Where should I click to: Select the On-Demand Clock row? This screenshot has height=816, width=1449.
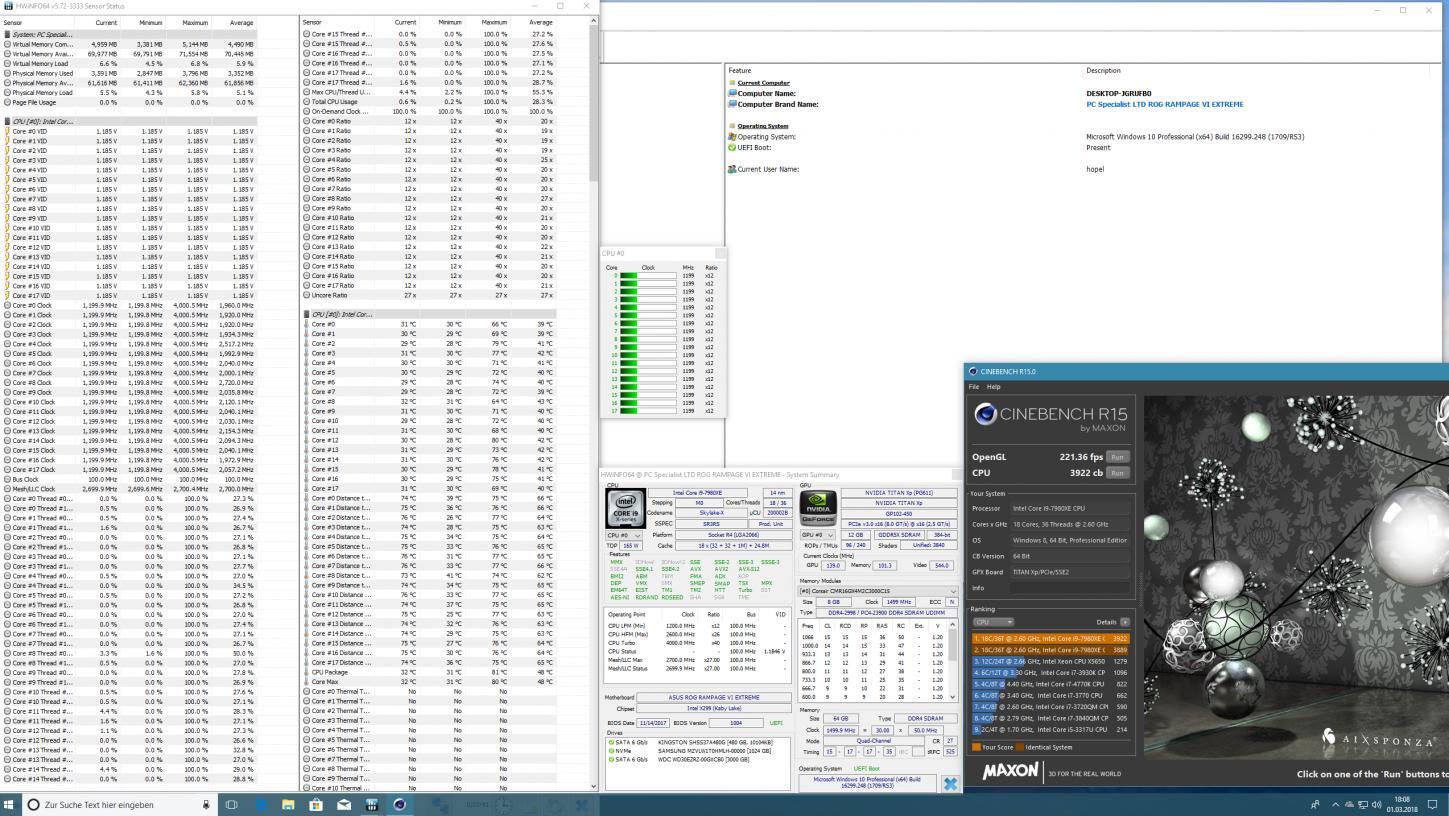pos(430,112)
